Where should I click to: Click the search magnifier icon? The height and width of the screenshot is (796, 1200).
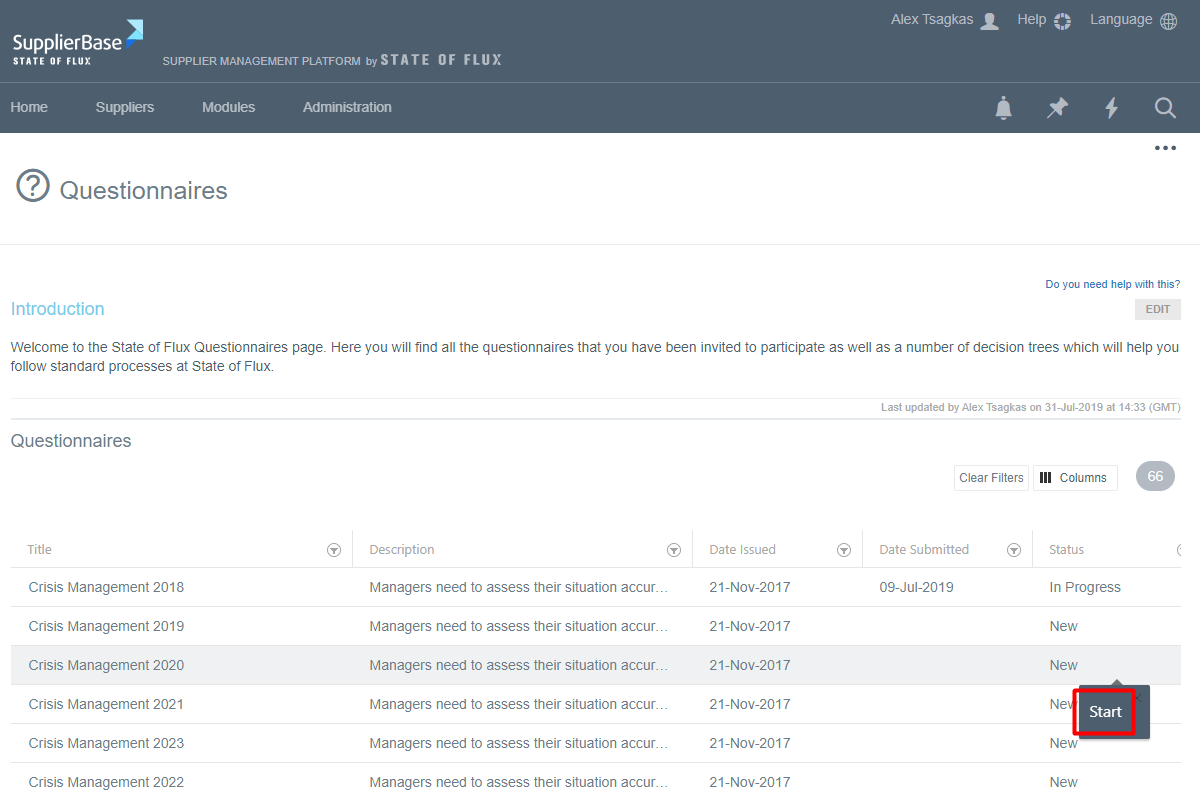[1165, 108]
